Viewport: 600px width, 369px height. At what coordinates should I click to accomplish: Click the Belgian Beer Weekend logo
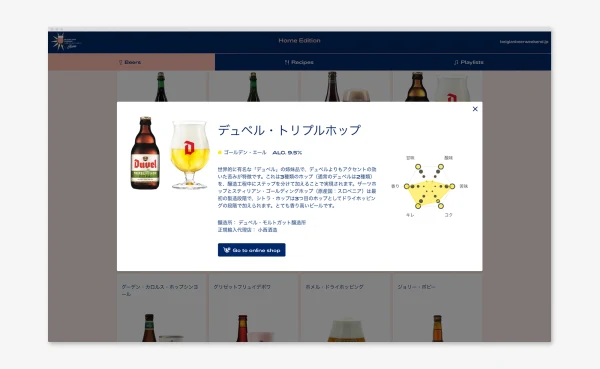pyautogui.click(x=66, y=42)
